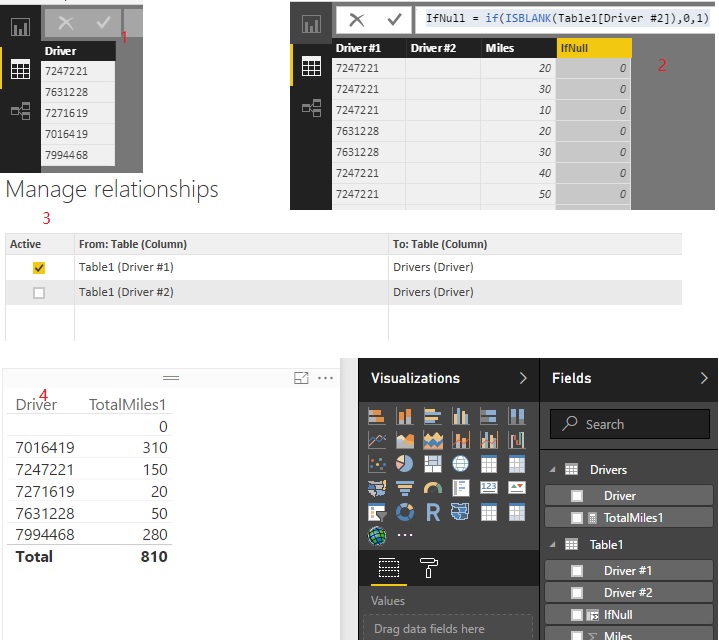Select the line and clustered column chart
This screenshot has width=719, height=640.
tap(488, 441)
